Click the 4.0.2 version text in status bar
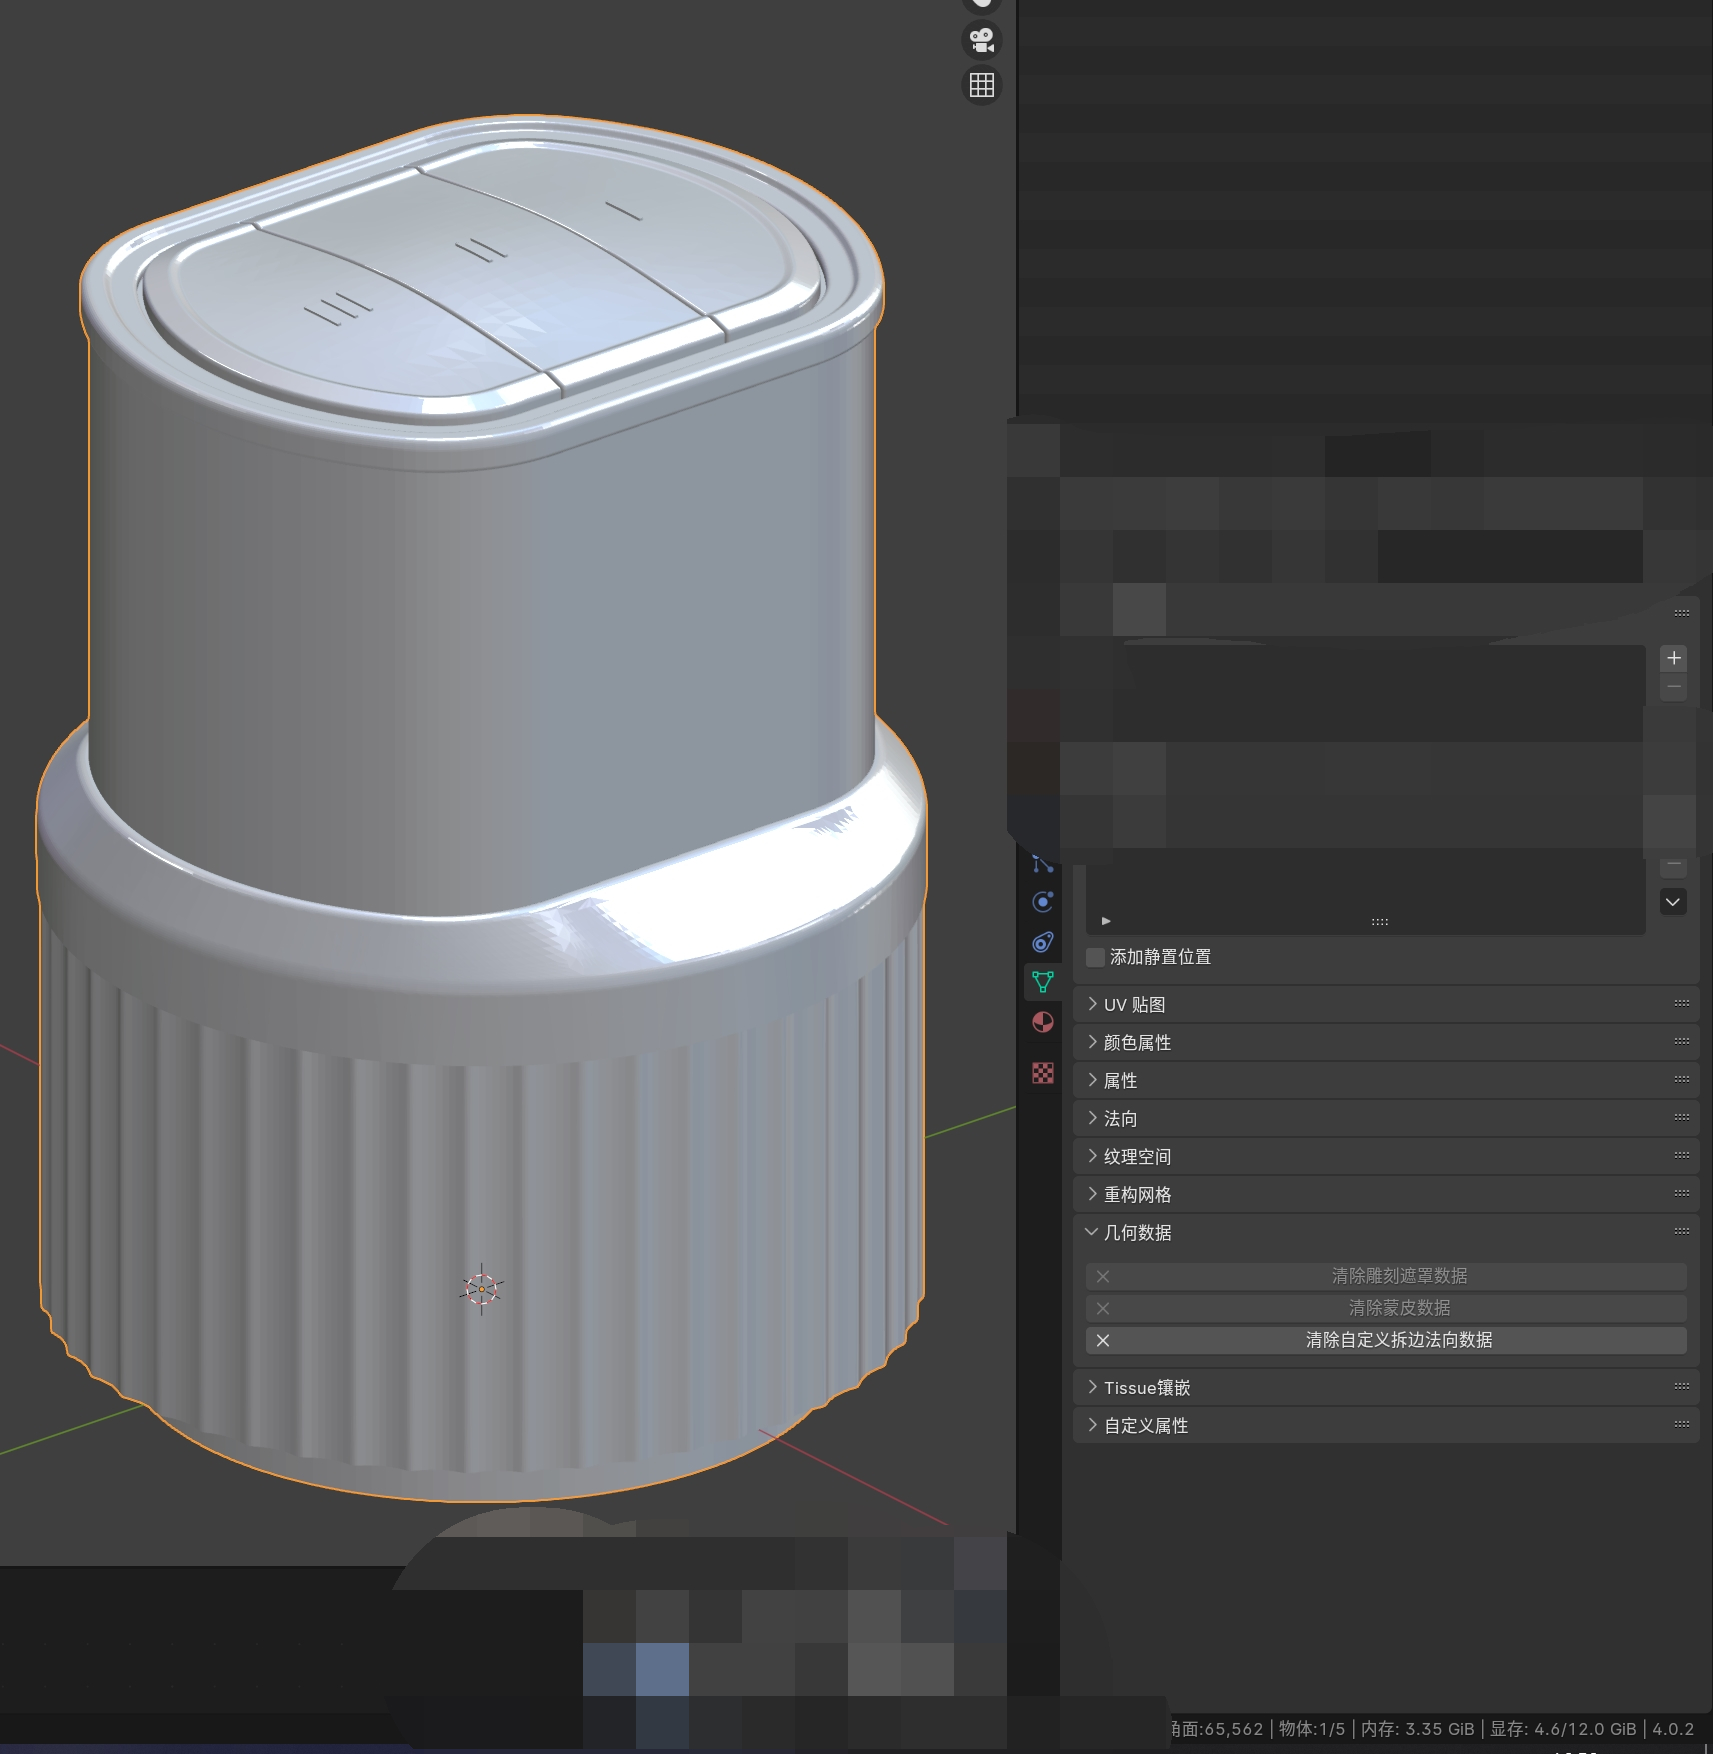The height and width of the screenshot is (1754, 1713). click(x=1673, y=1729)
